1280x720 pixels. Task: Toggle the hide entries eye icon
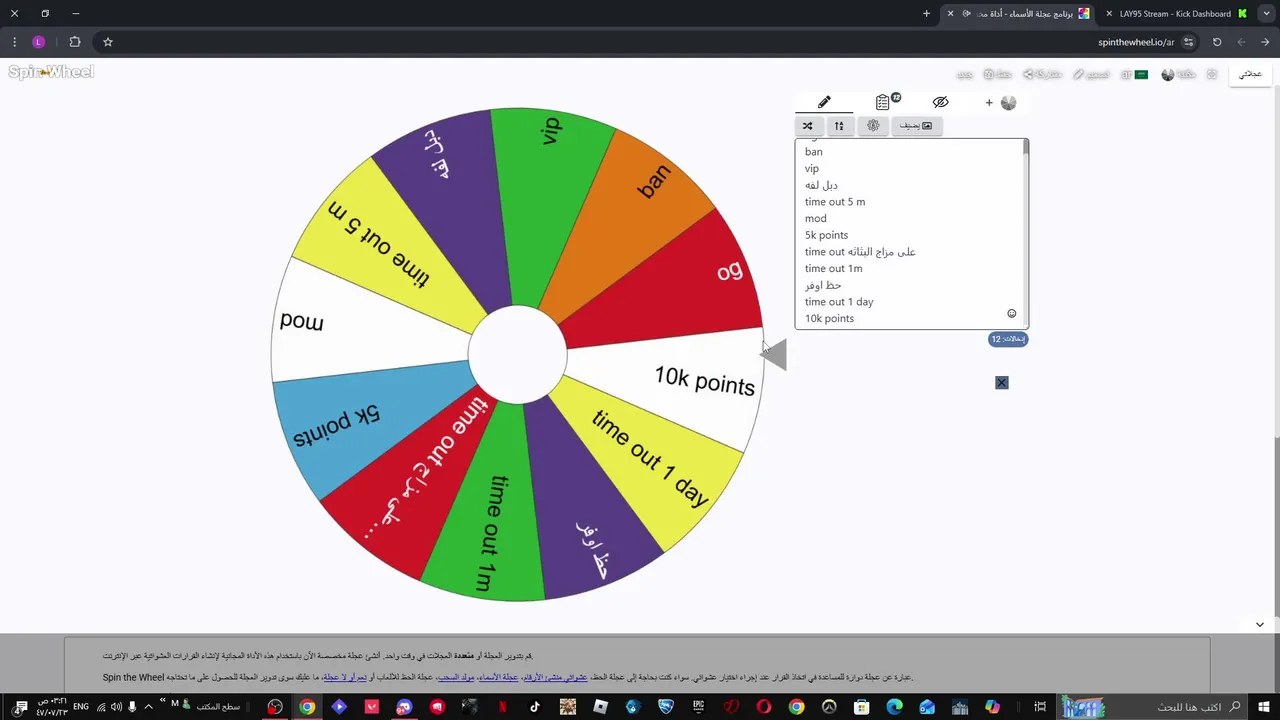[x=940, y=102]
